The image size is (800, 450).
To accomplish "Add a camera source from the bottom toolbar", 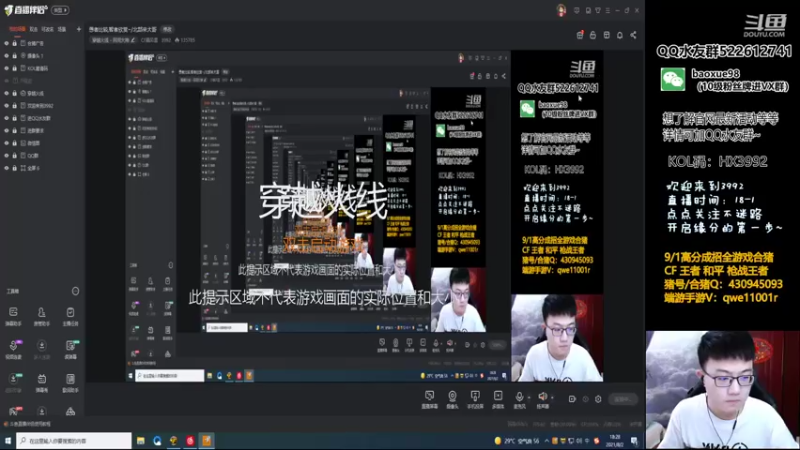I will [452, 399].
